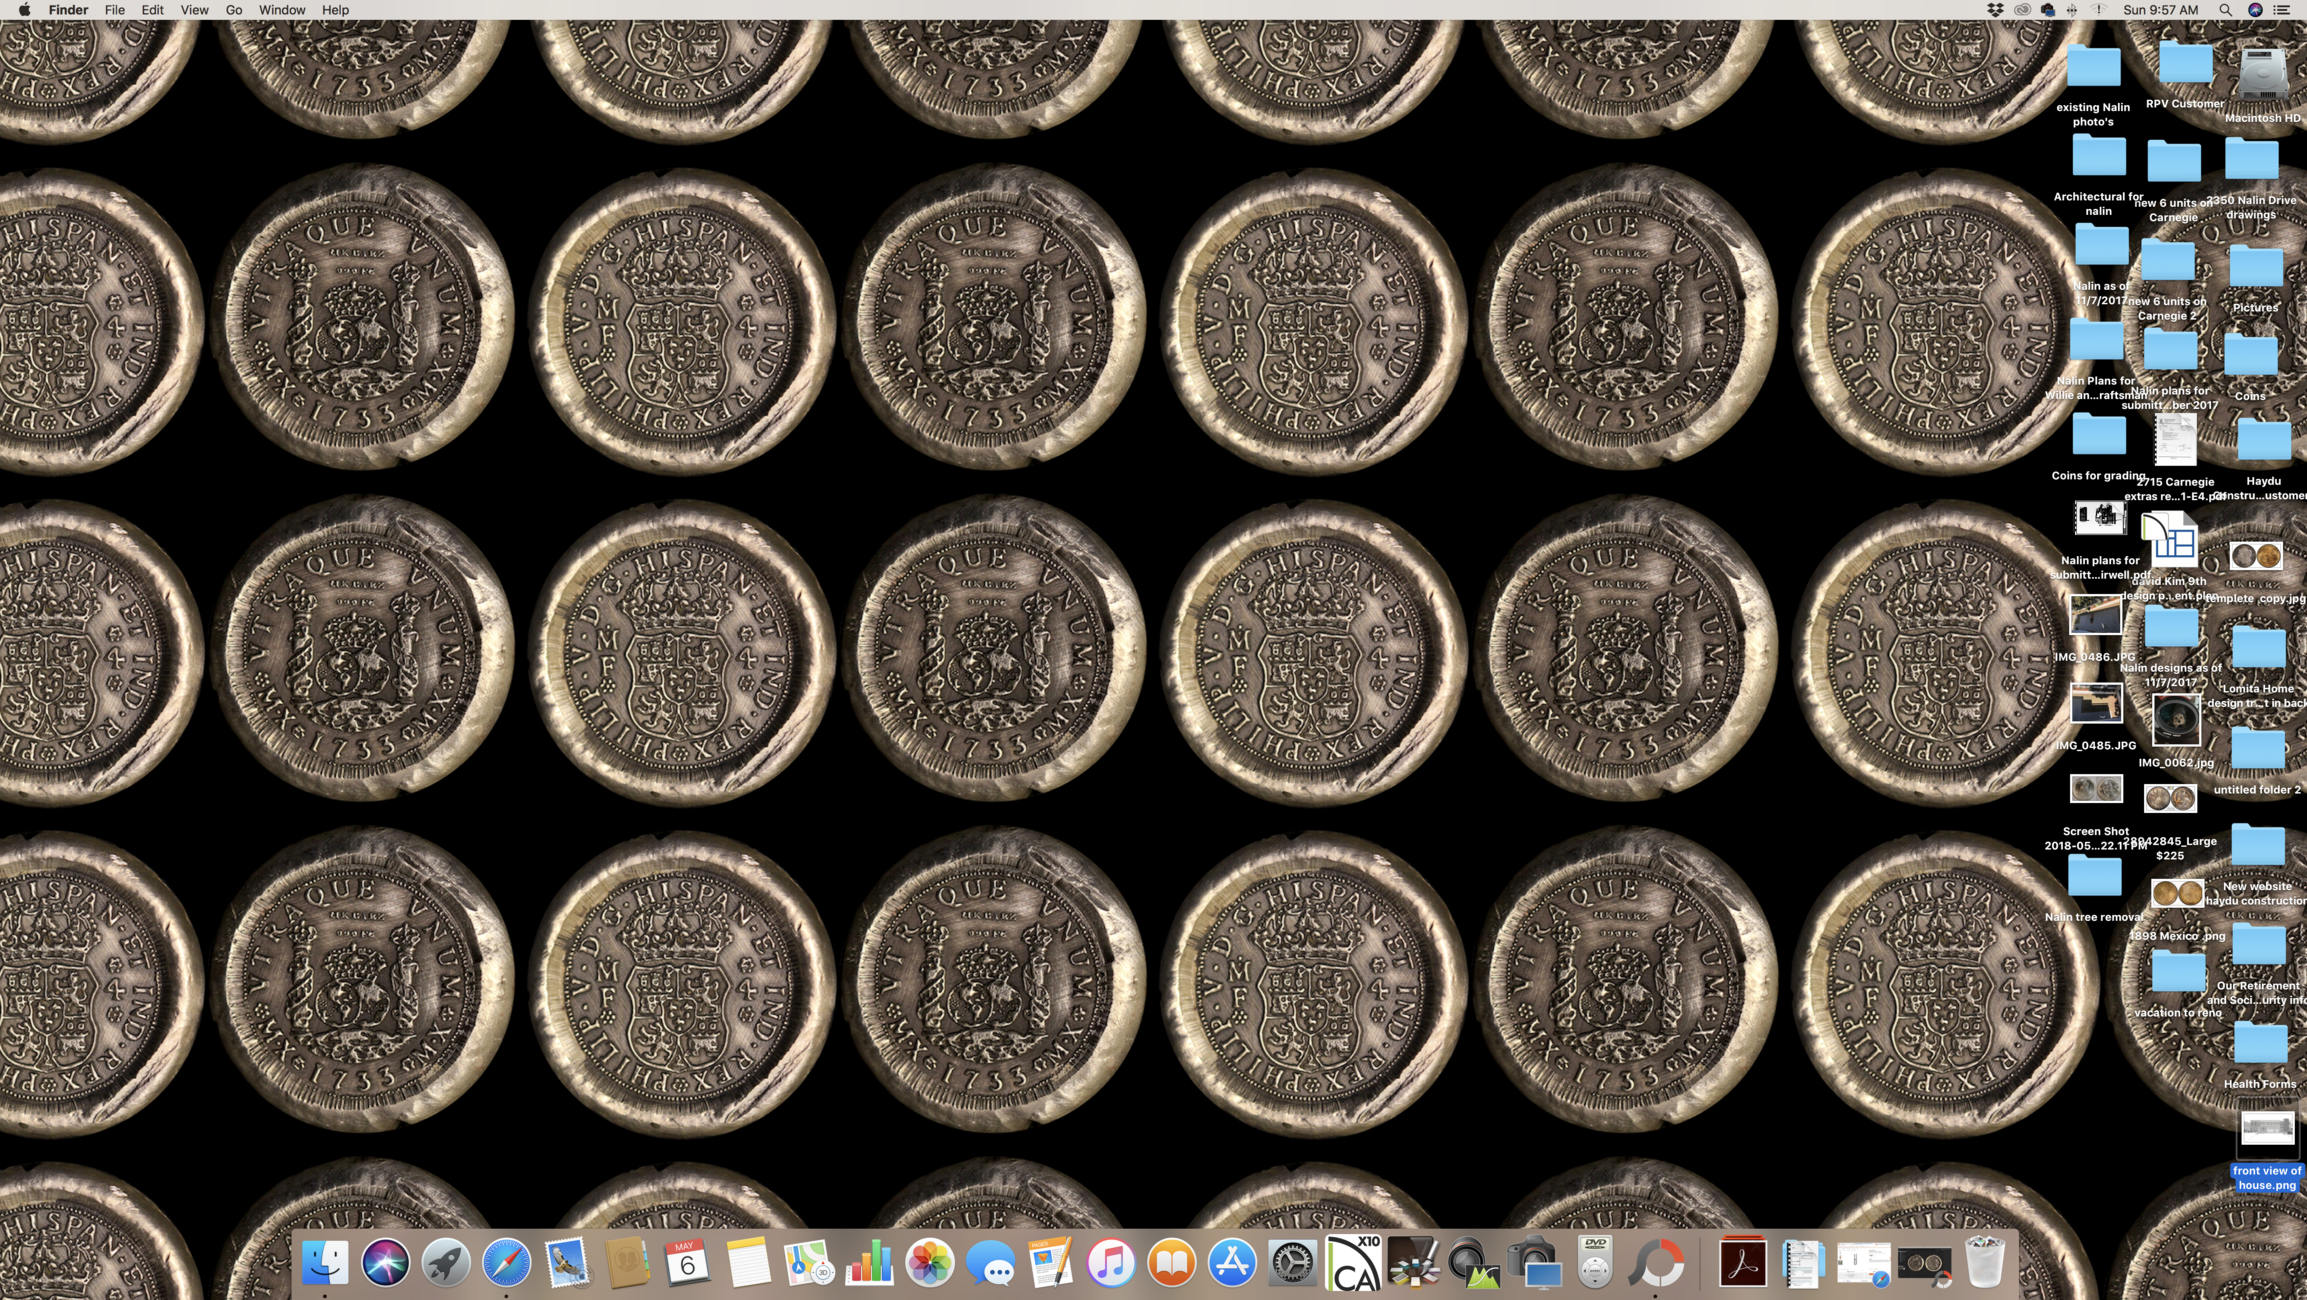Launch App Store from the Dock

coord(1232,1262)
